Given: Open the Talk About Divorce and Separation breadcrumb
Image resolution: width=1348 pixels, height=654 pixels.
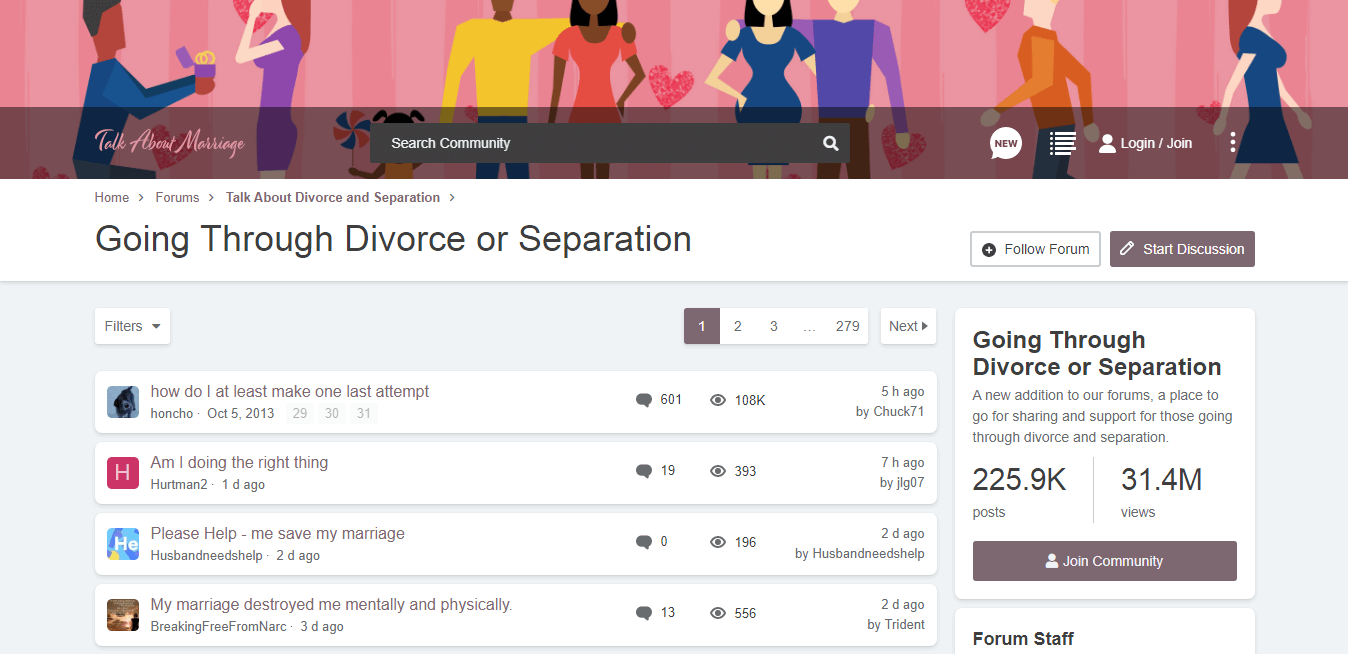Looking at the screenshot, I should pyautogui.click(x=332, y=197).
